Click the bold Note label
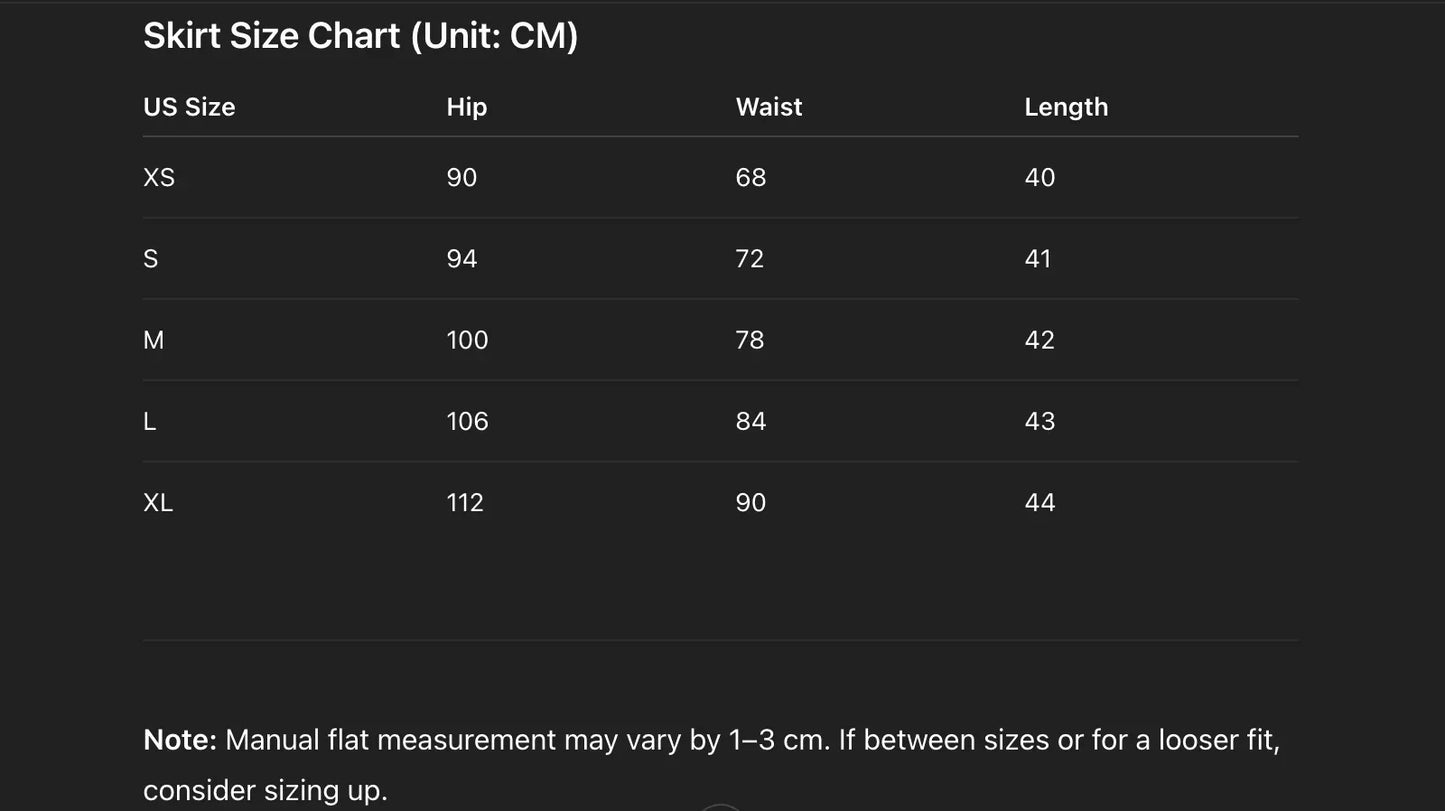1445x811 pixels. 180,740
